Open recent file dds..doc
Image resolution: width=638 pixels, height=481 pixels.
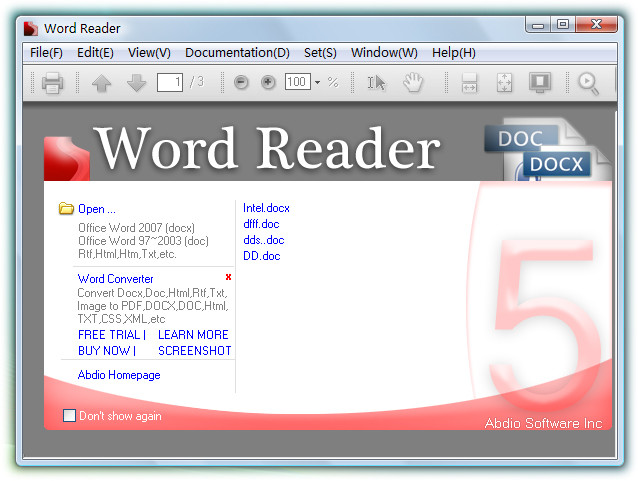(264, 240)
